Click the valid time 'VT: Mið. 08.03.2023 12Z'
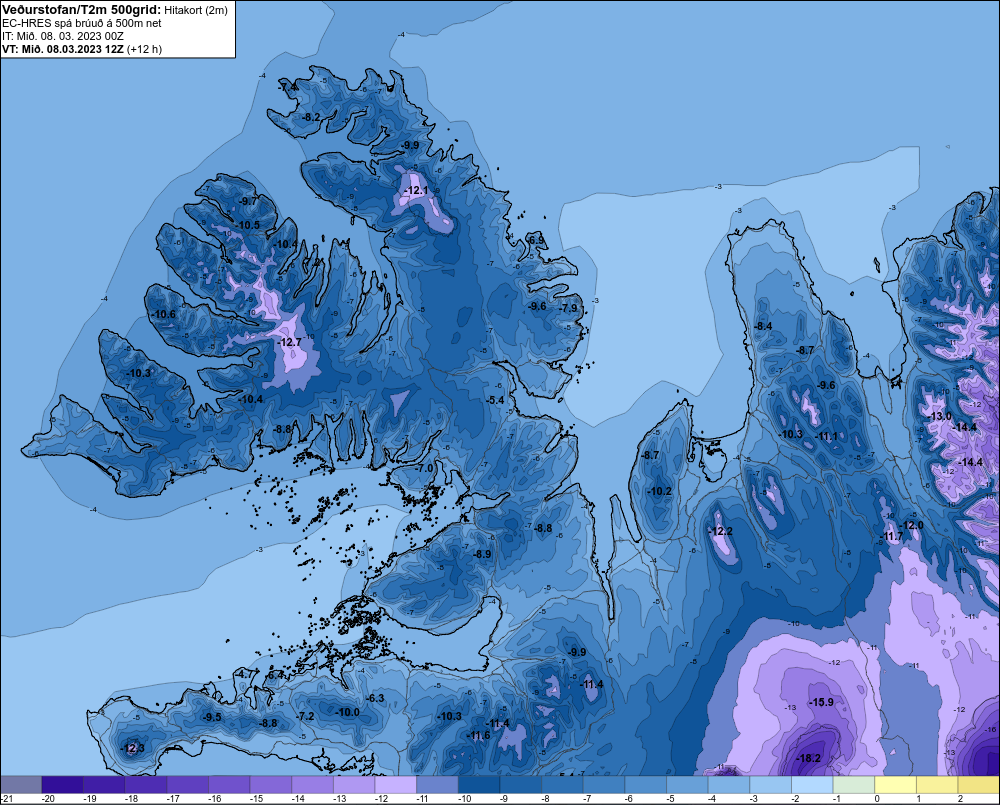The width and height of the screenshot is (1000, 805). pyautogui.click(x=63, y=49)
